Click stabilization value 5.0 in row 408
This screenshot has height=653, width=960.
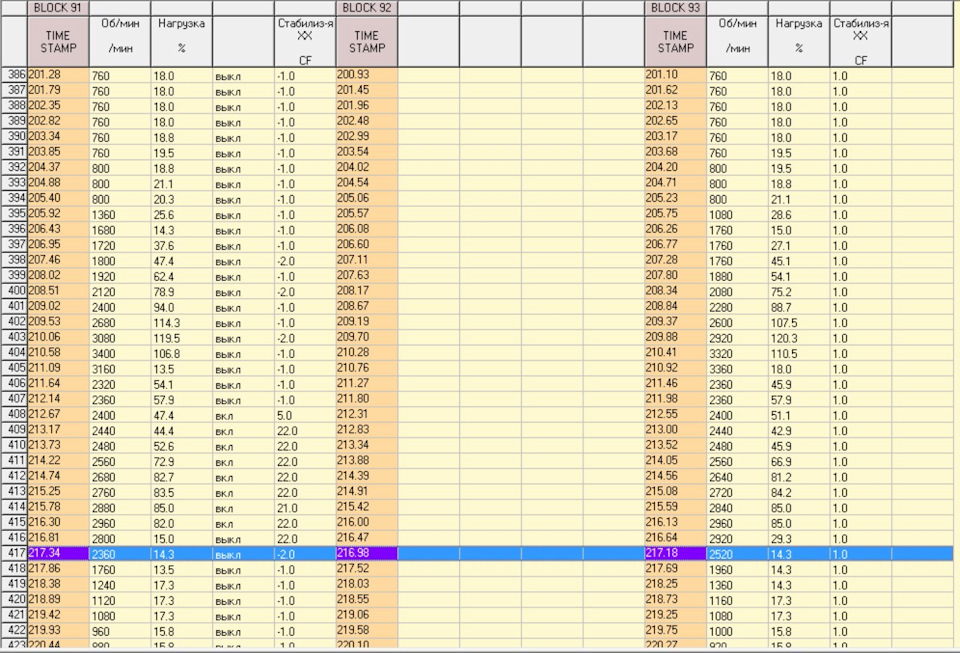(x=305, y=416)
